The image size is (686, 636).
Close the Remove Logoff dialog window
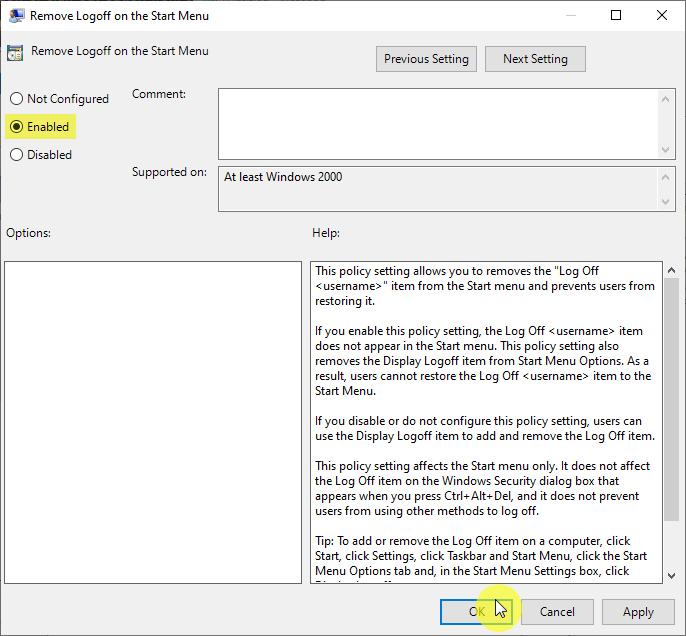tap(662, 16)
